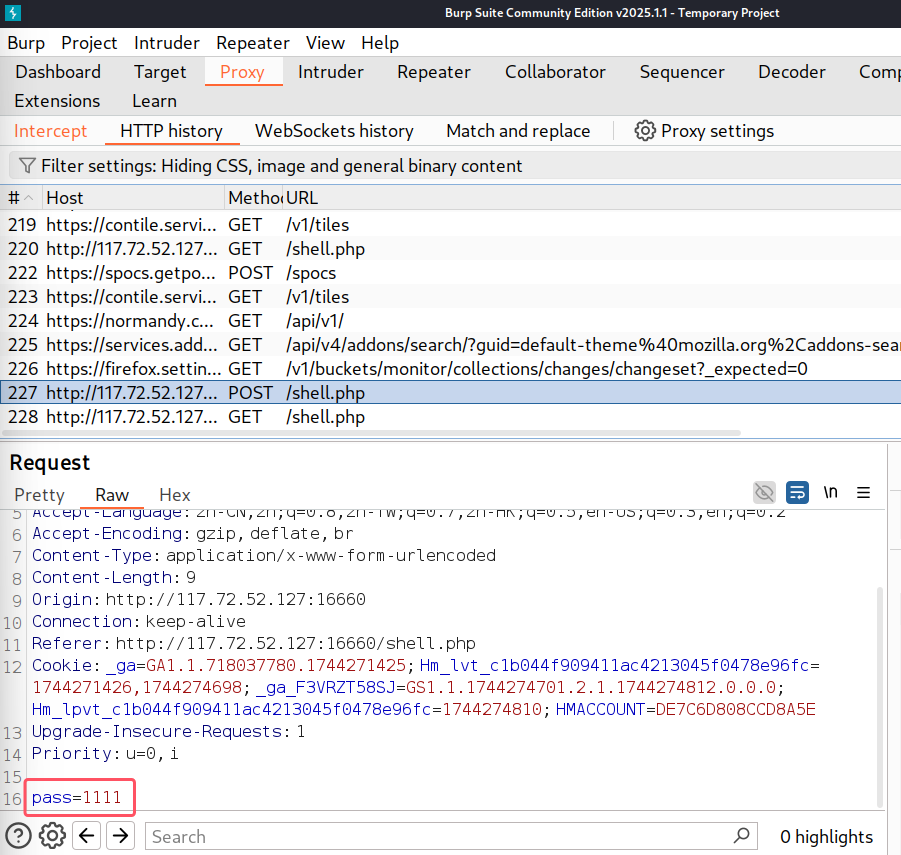Screen dimensions: 901x855
Task: Open the Help menu
Action: 380,43
